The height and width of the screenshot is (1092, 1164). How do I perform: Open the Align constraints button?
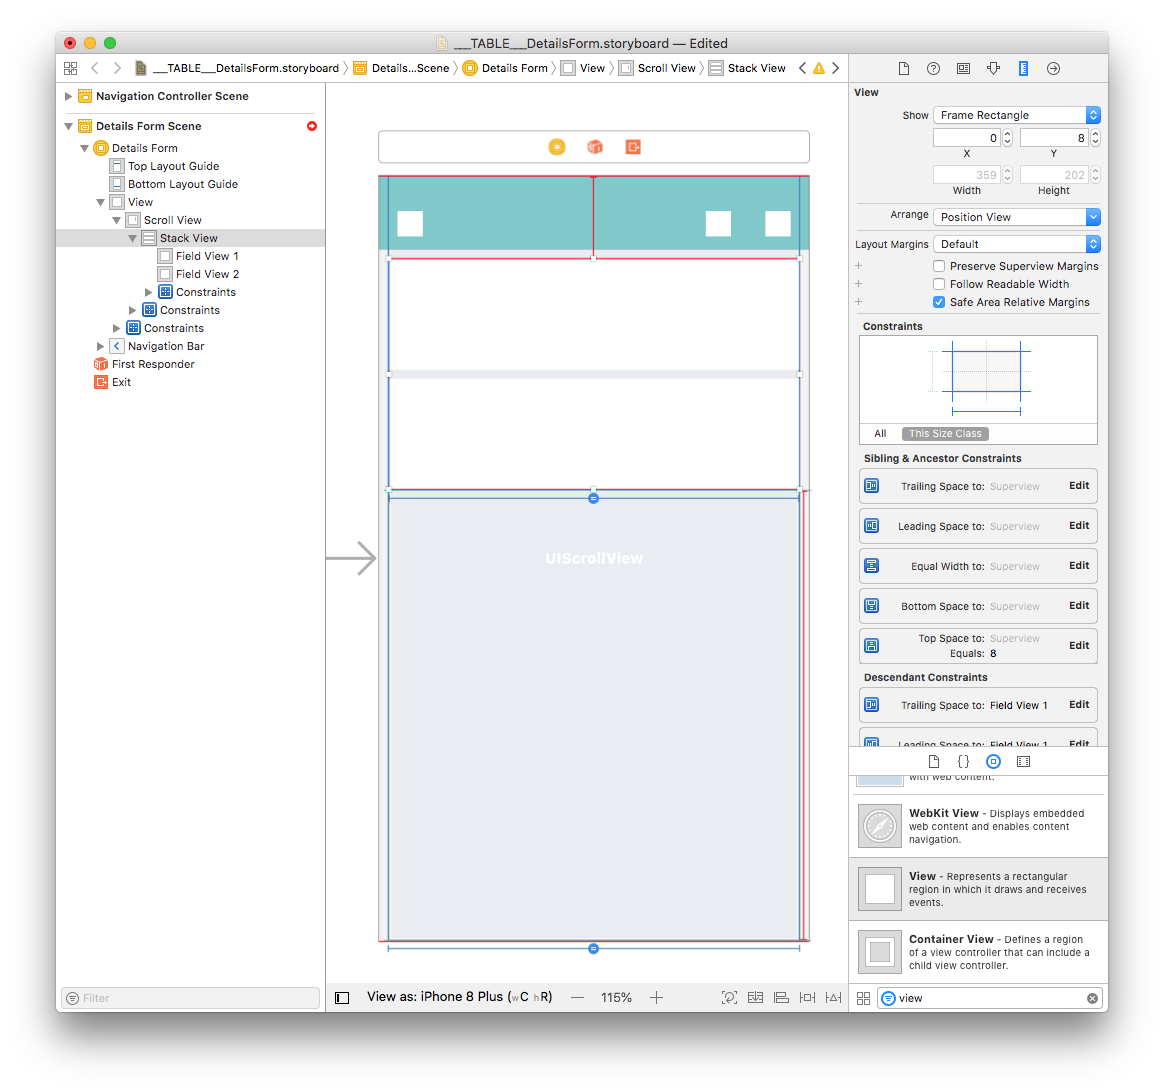coord(781,998)
